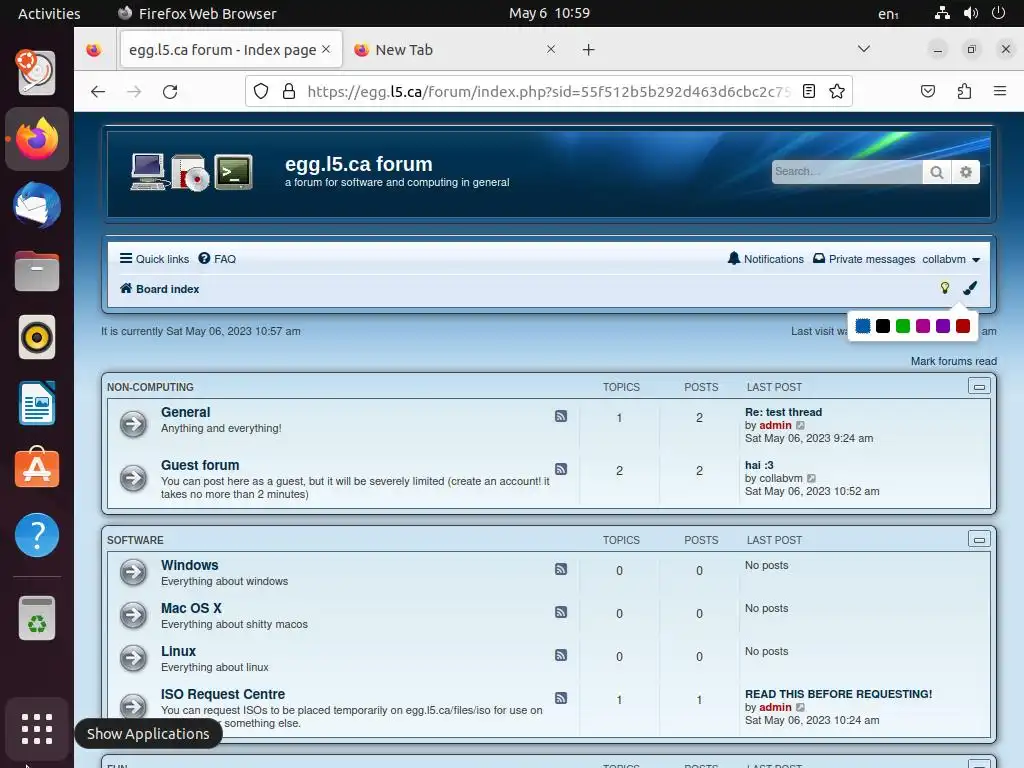1024x768 pixels.
Task: Reload the current page
Action: (x=170, y=91)
